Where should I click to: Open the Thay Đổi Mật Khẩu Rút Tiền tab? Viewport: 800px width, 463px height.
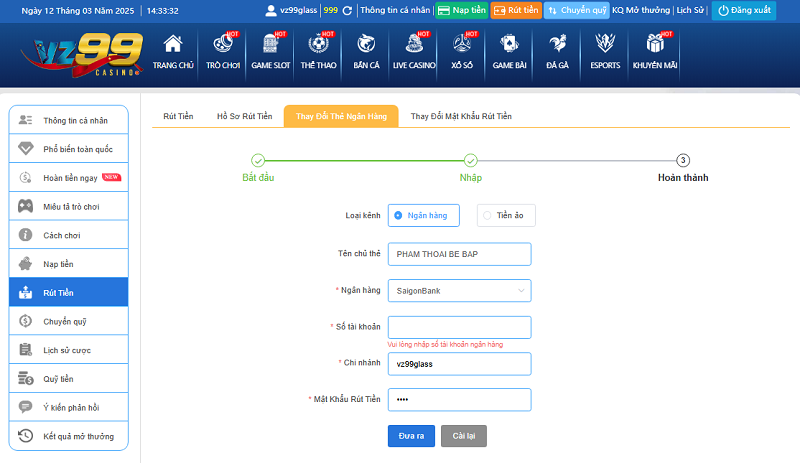(x=461, y=116)
